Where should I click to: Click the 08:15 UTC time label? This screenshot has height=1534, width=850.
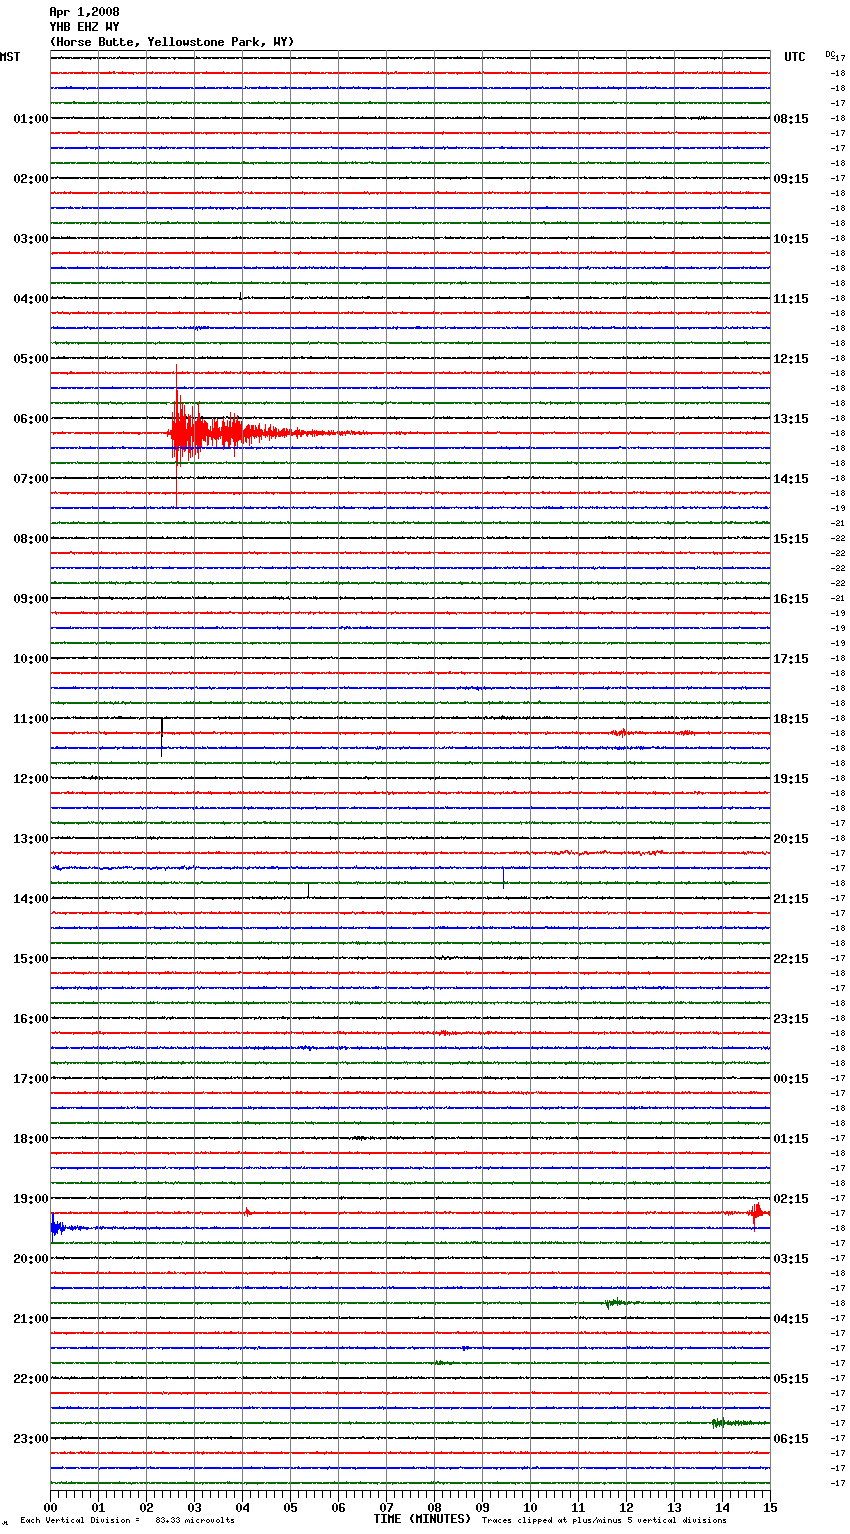coord(791,119)
